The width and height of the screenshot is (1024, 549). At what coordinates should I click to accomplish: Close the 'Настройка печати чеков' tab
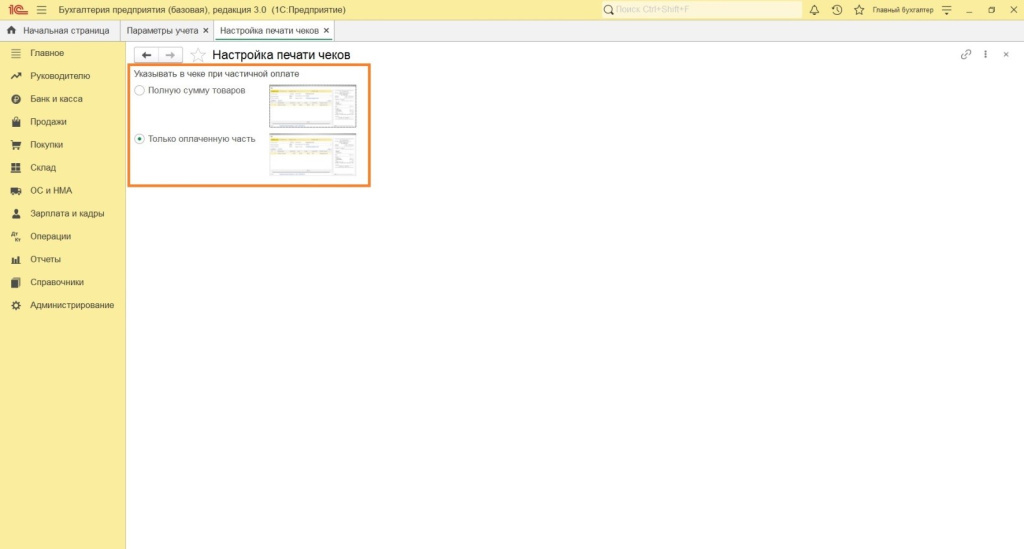pyautogui.click(x=326, y=31)
